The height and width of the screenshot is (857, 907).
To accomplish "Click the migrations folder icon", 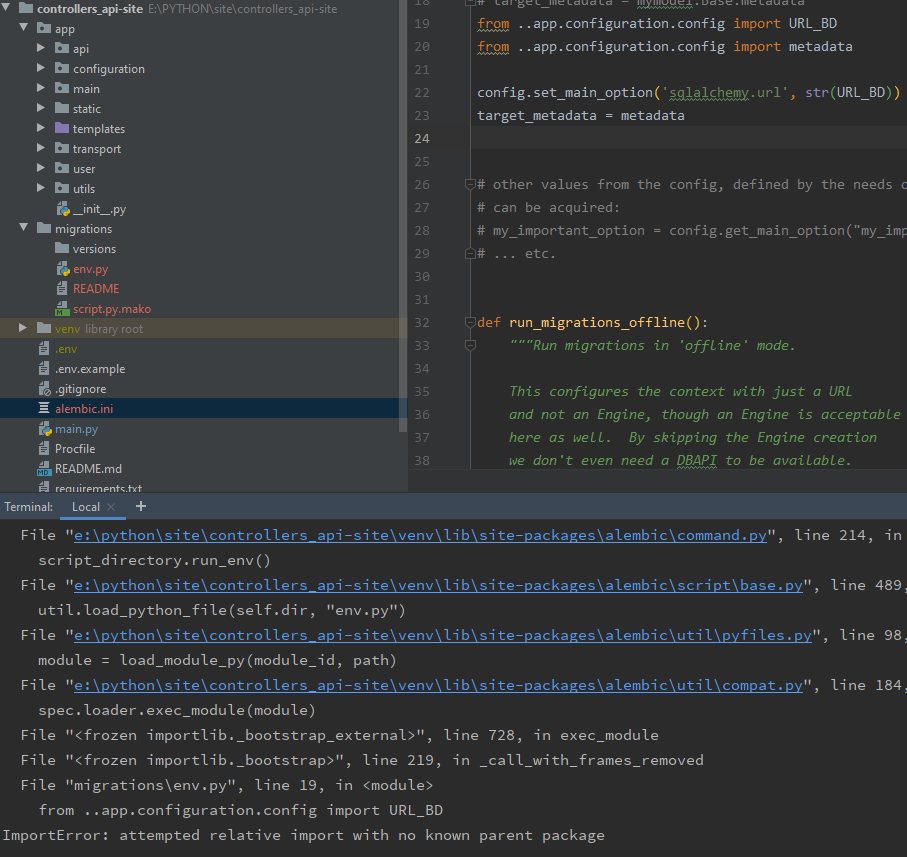I will click(44, 228).
